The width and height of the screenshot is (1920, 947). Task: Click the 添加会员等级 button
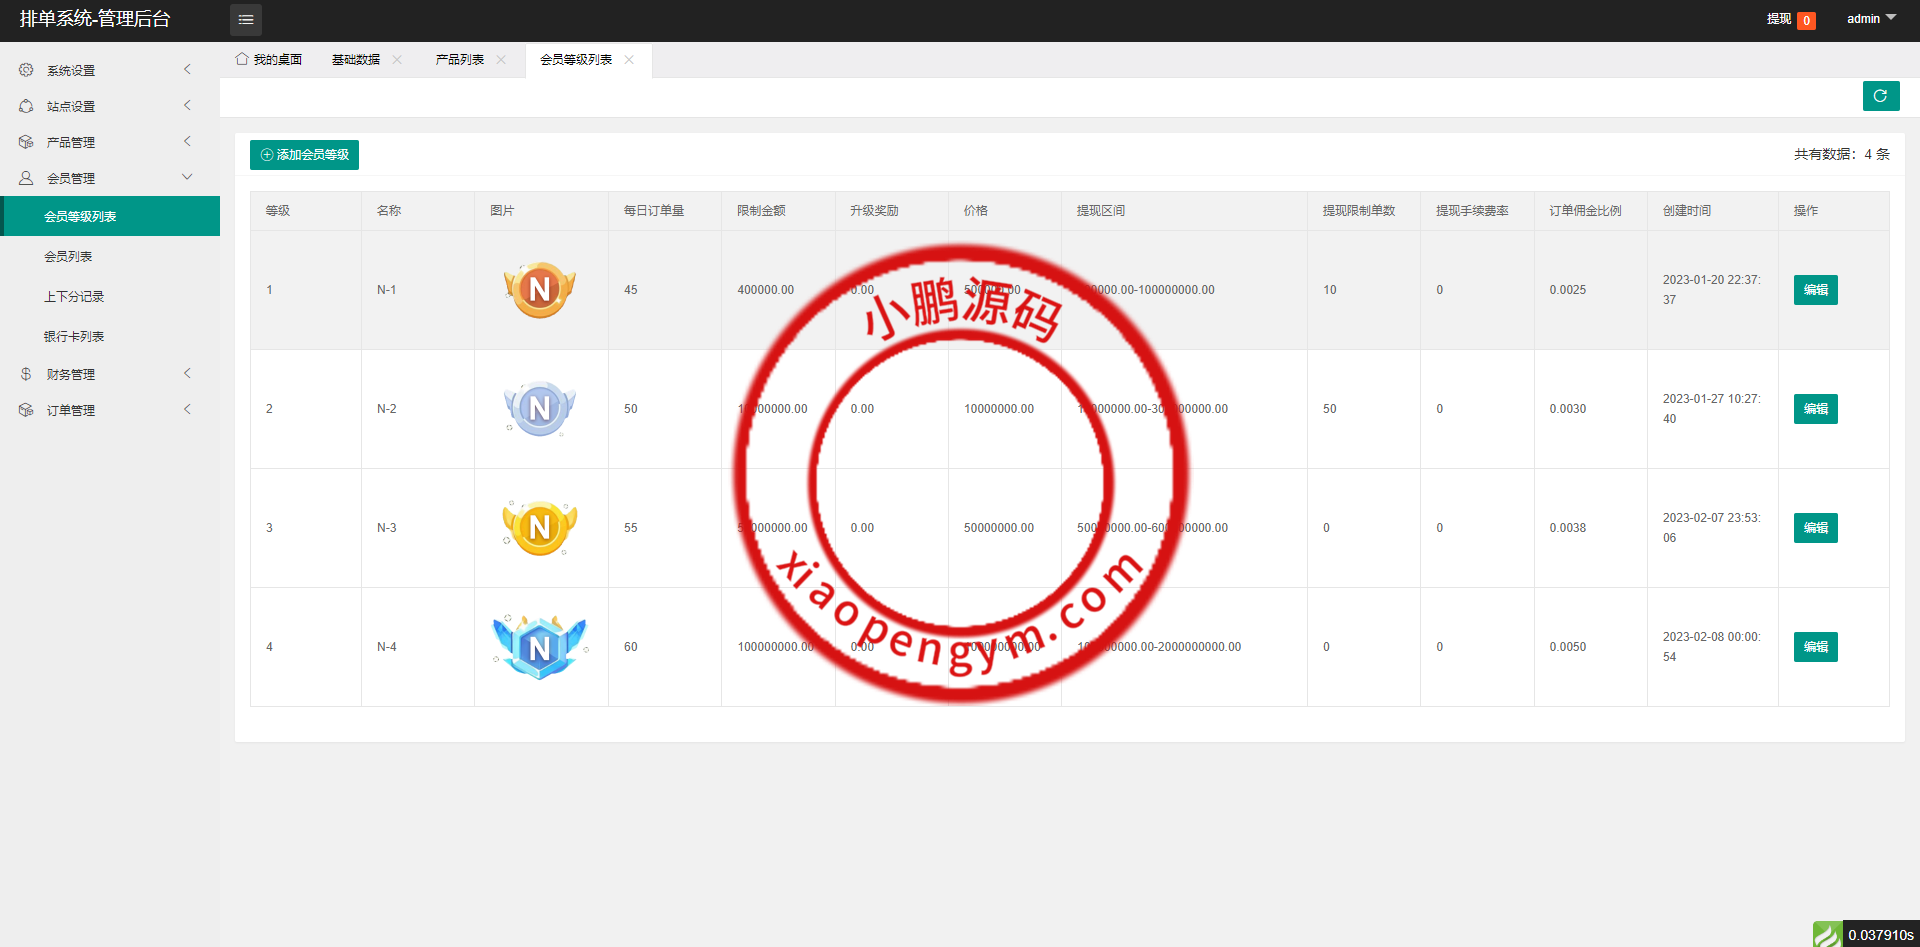coord(304,155)
